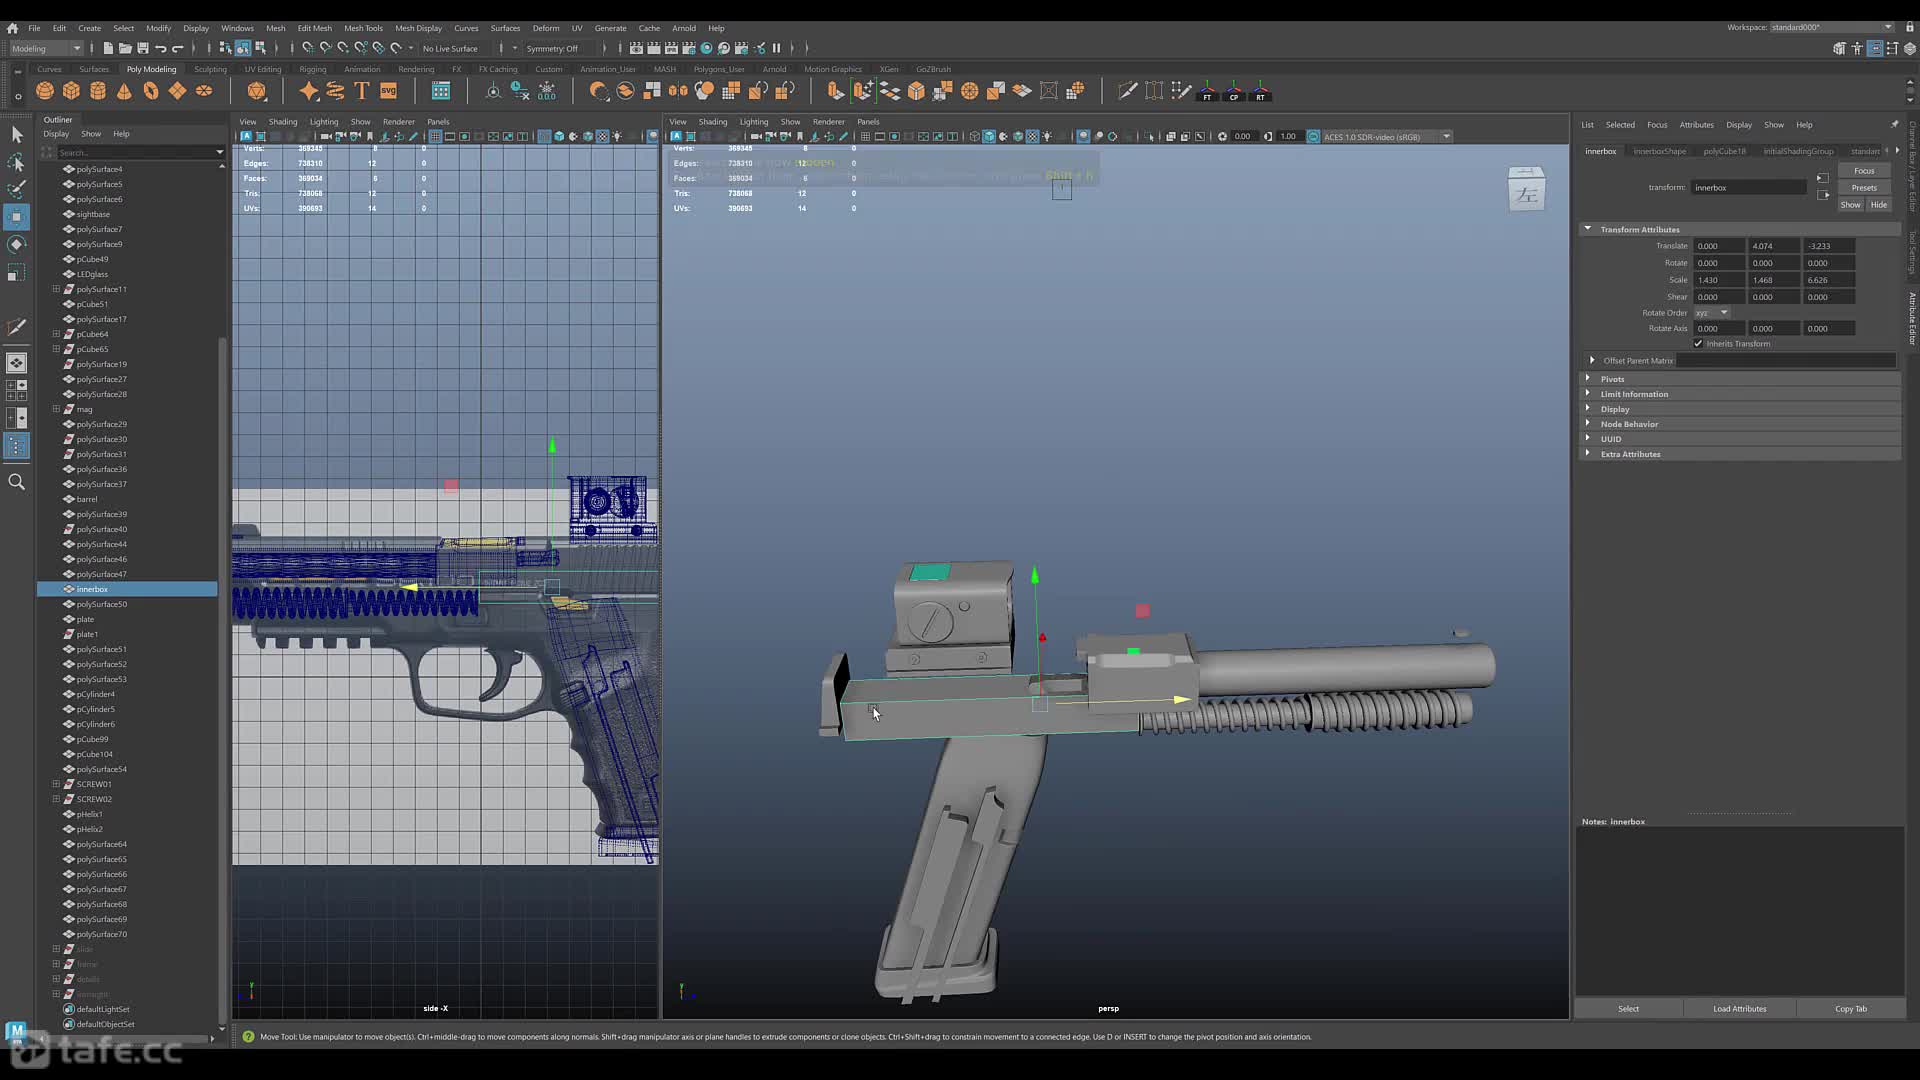Expand the Extra Attributes section
The height and width of the screenshot is (1080, 1920).
pos(1588,454)
